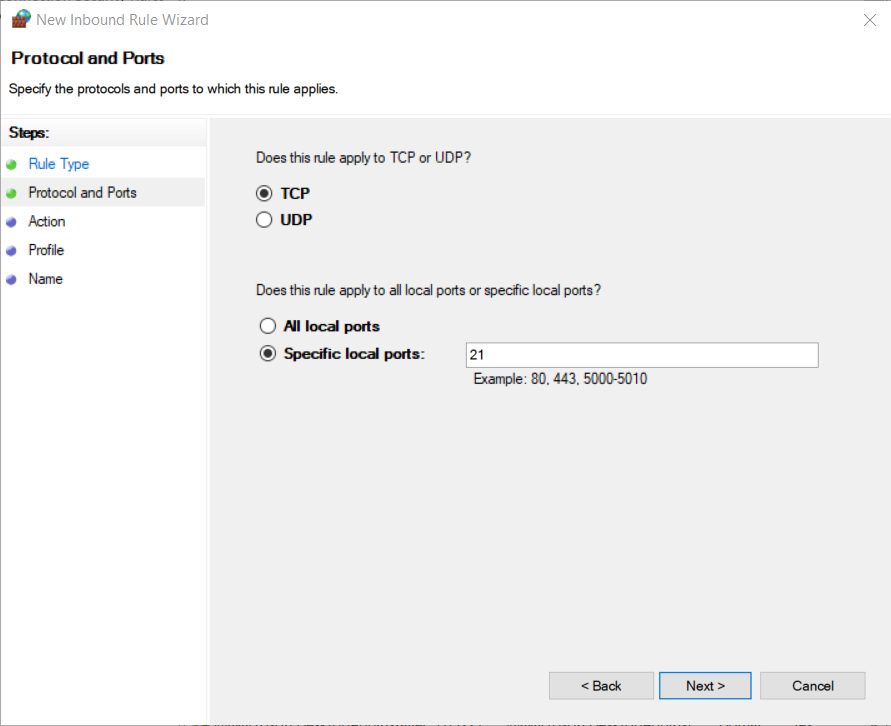Click blue bullet beside Name step
The image size is (891, 726).
[11, 280]
